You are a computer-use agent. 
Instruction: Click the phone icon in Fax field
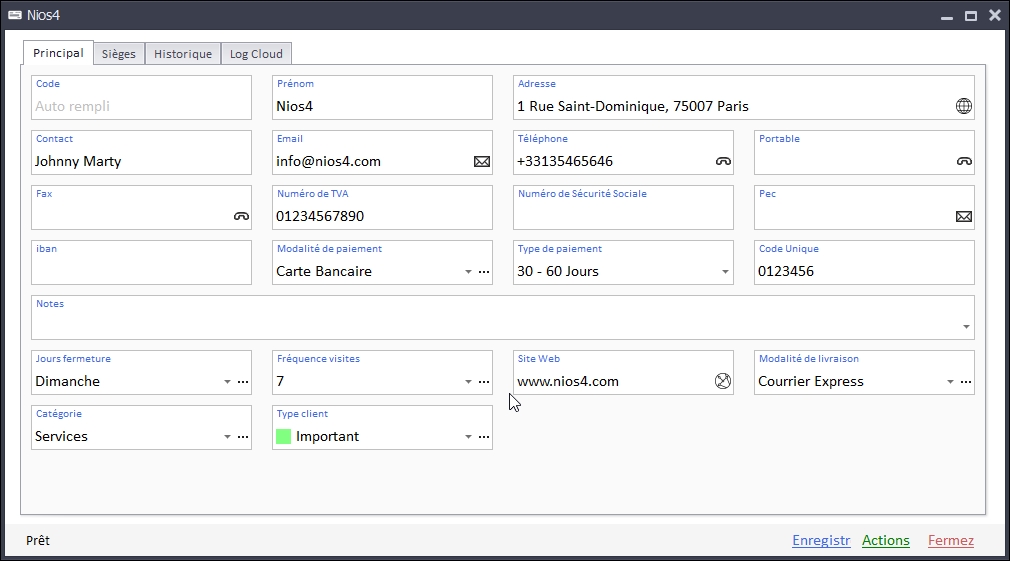pos(241,216)
